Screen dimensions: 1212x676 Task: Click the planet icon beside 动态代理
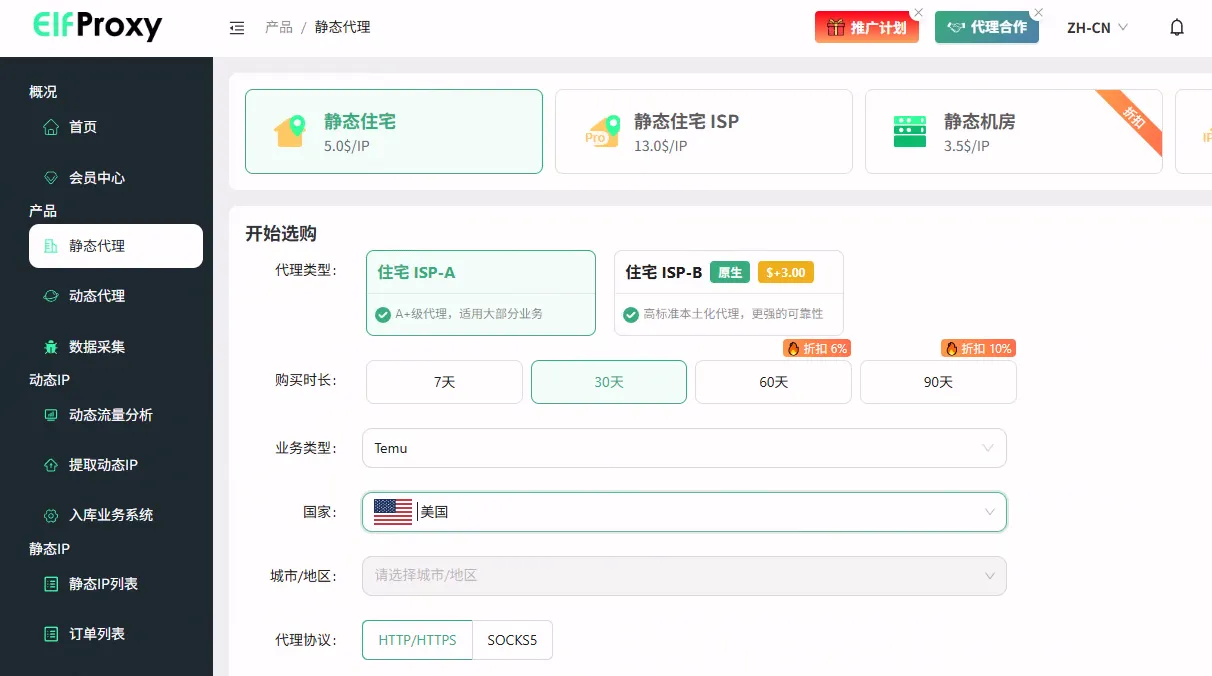tap(51, 296)
